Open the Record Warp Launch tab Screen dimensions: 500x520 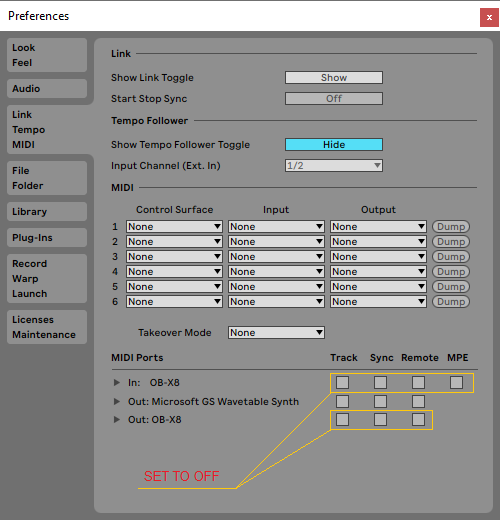click(47, 279)
